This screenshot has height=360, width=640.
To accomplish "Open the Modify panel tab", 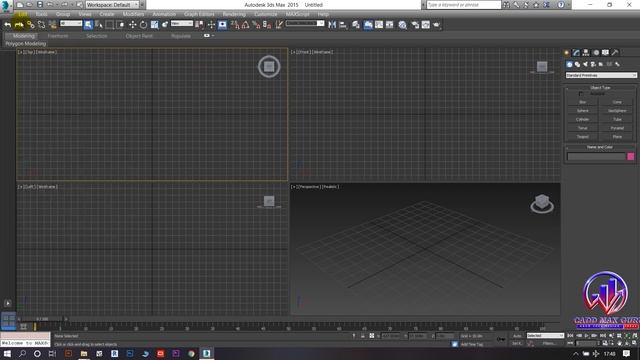I will [x=576, y=53].
